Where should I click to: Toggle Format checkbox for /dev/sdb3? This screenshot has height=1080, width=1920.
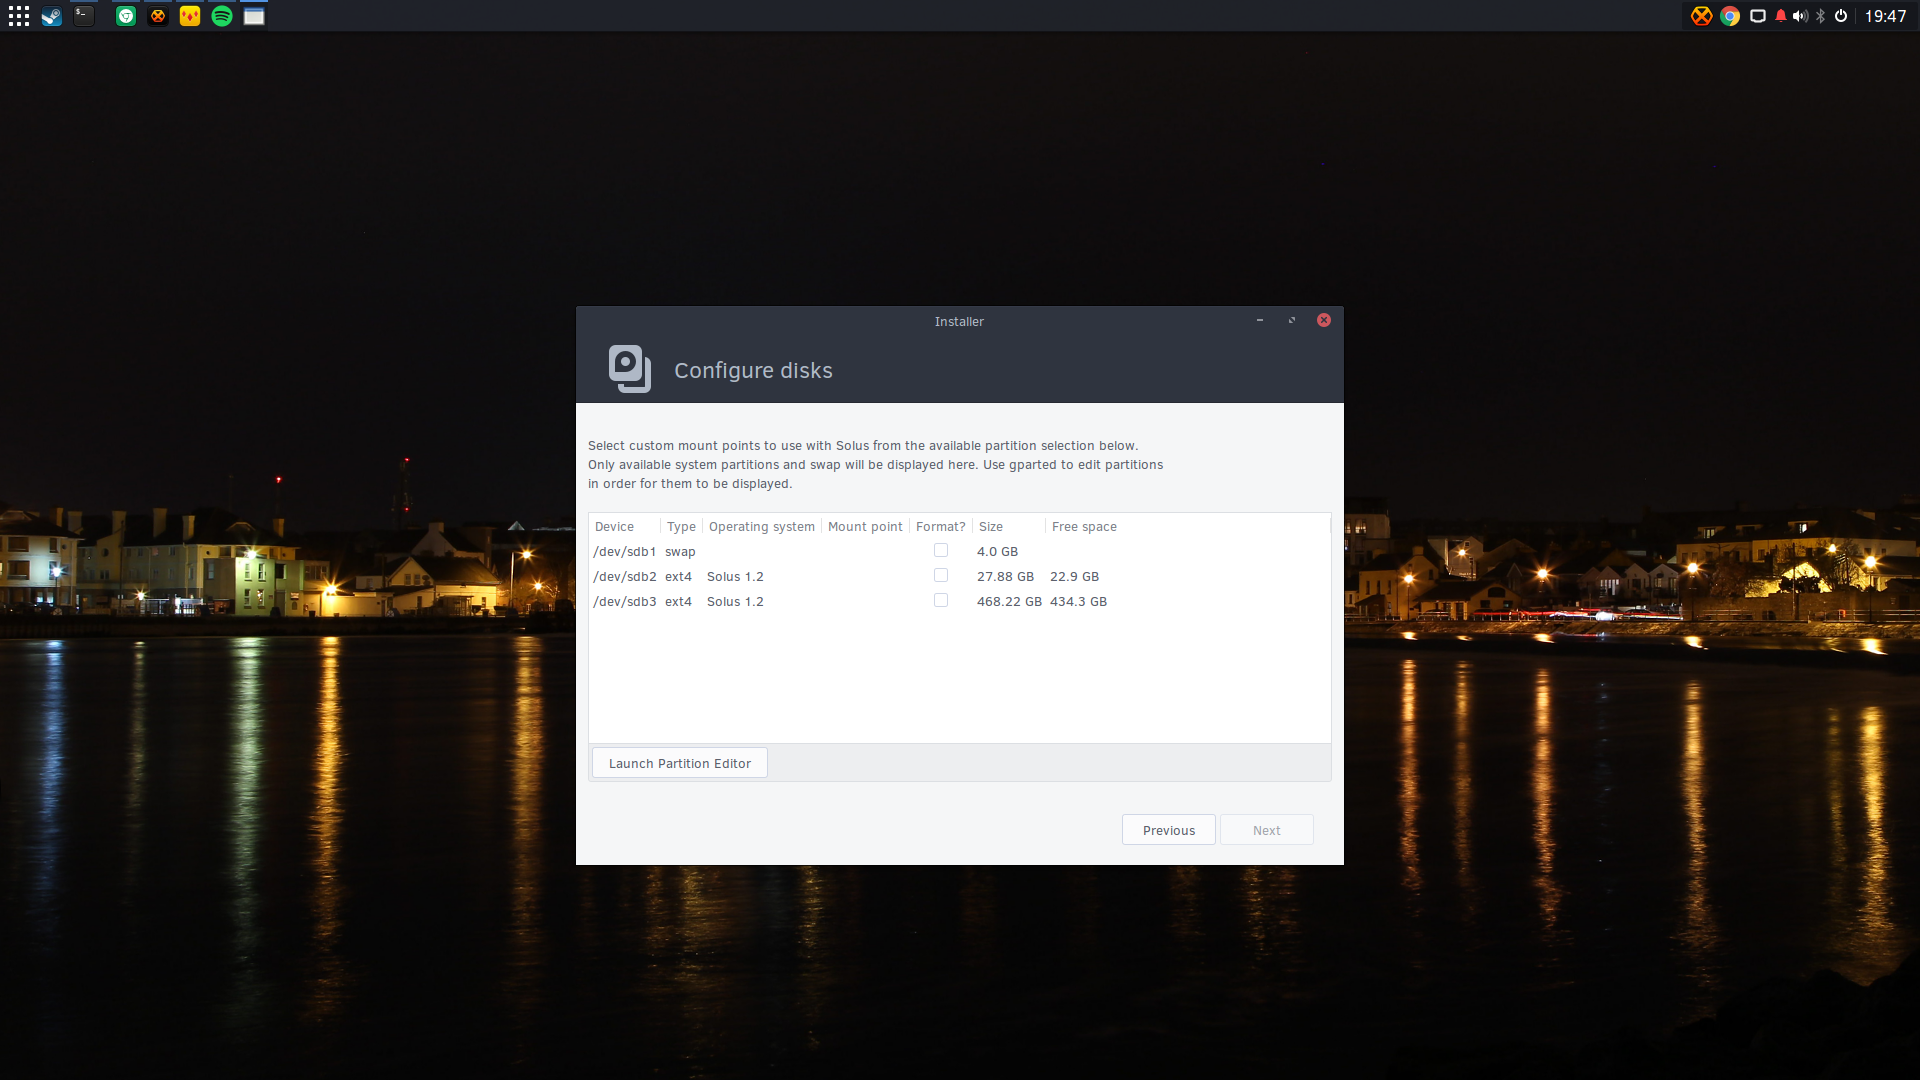(x=941, y=600)
